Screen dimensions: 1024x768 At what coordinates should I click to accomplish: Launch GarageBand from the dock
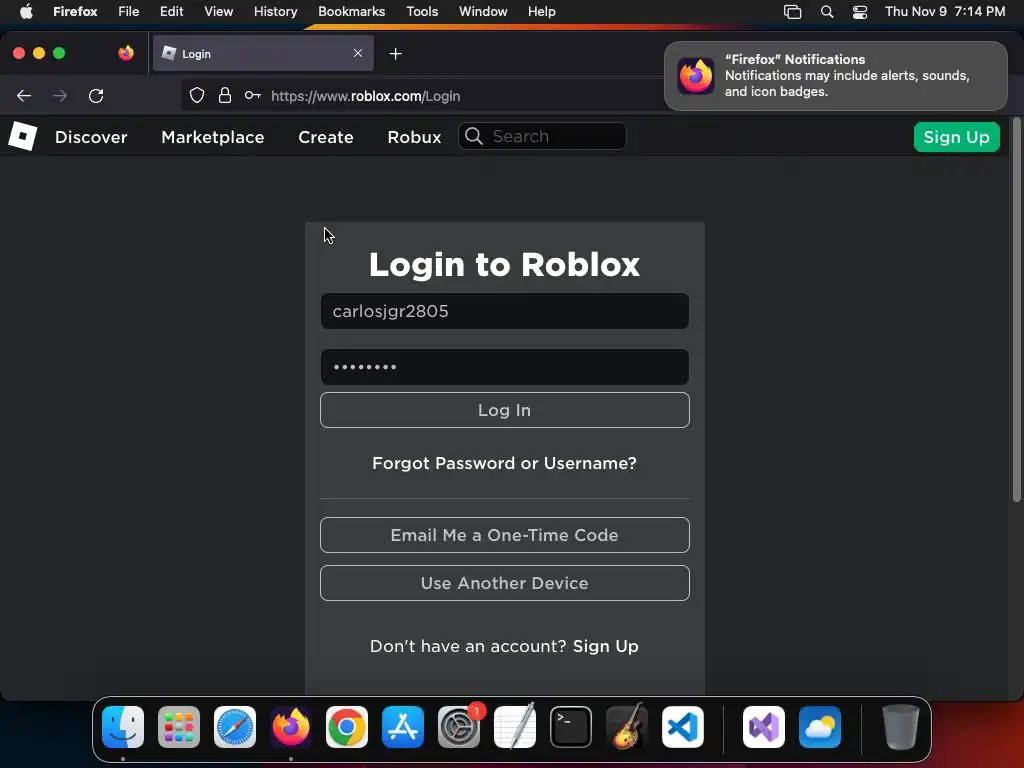627,727
